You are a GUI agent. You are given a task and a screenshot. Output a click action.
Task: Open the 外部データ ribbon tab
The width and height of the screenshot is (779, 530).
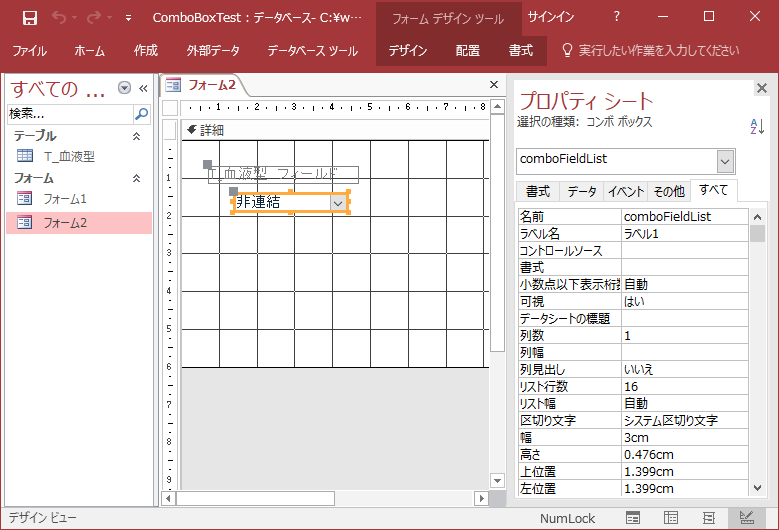coord(213,51)
